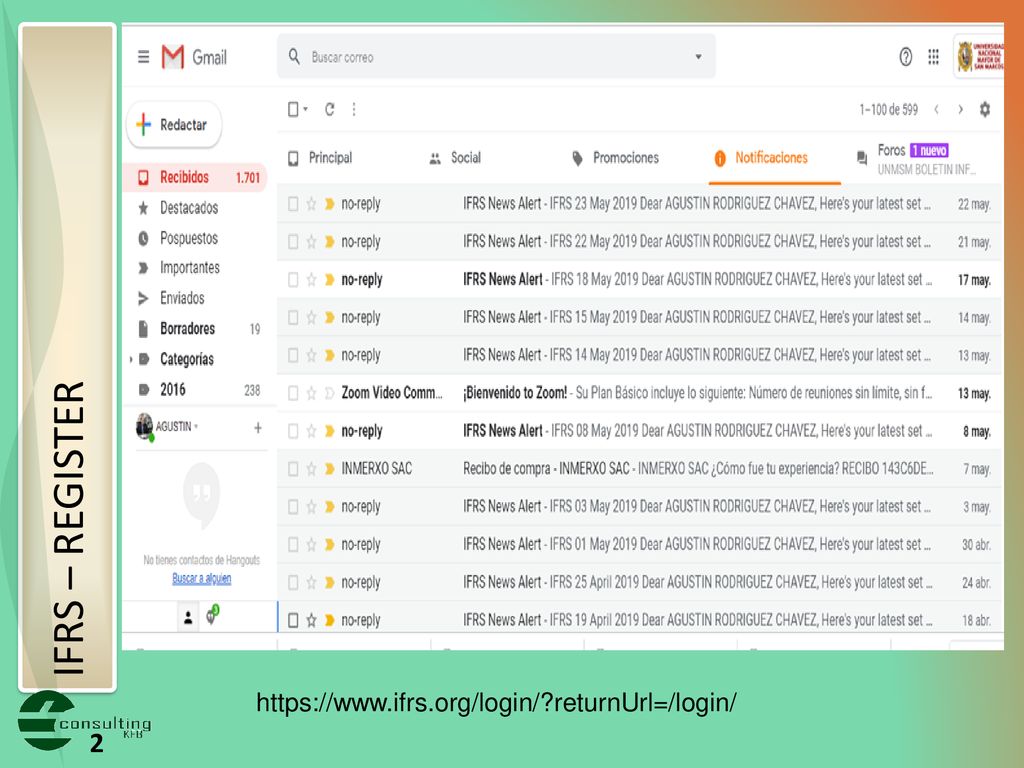The image size is (1024, 768).
Task: Click the Hangouts contacts person icon
Action: point(188,617)
